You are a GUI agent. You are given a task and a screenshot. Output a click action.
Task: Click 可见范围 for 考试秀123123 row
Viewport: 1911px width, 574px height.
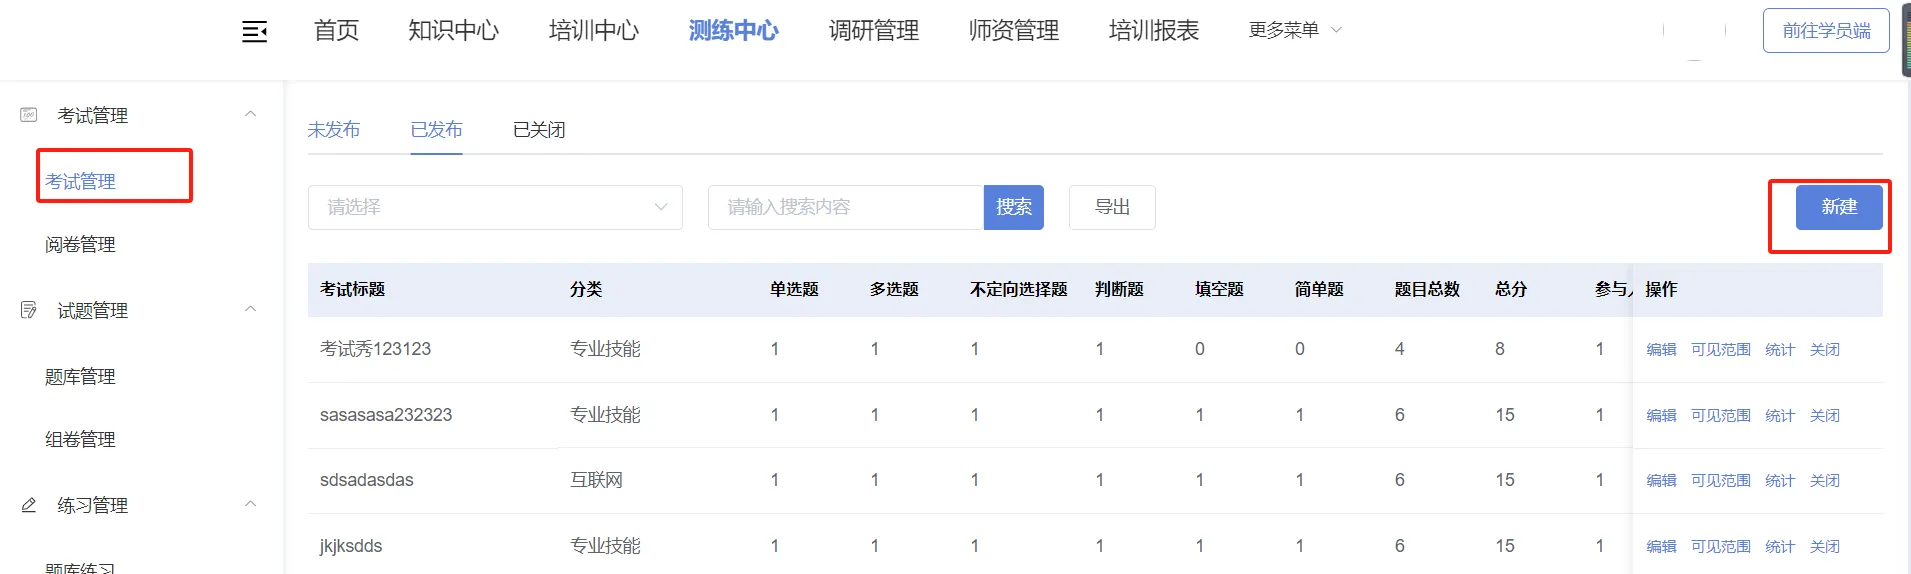pyautogui.click(x=1721, y=350)
